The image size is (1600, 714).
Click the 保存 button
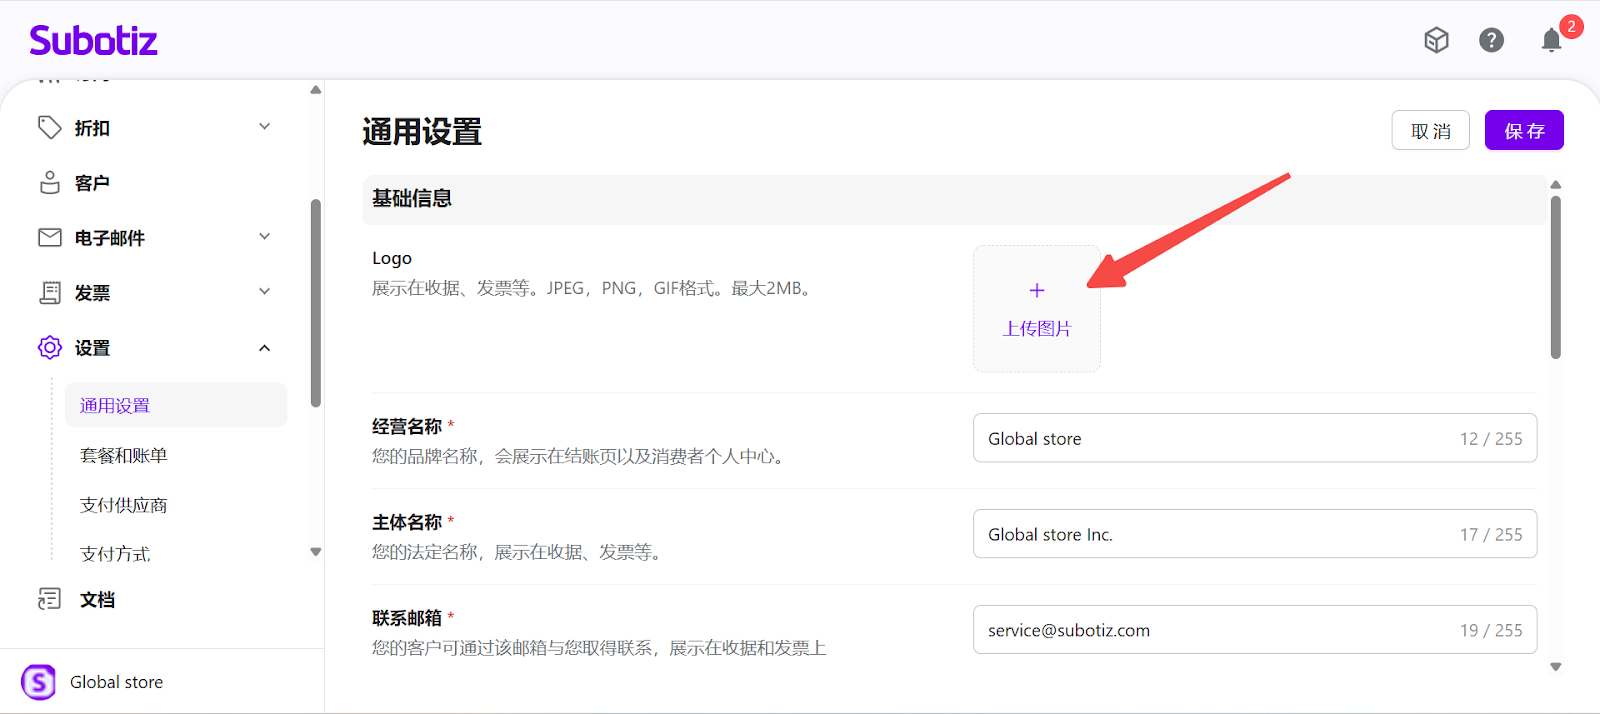click(x=1523, y=131)
